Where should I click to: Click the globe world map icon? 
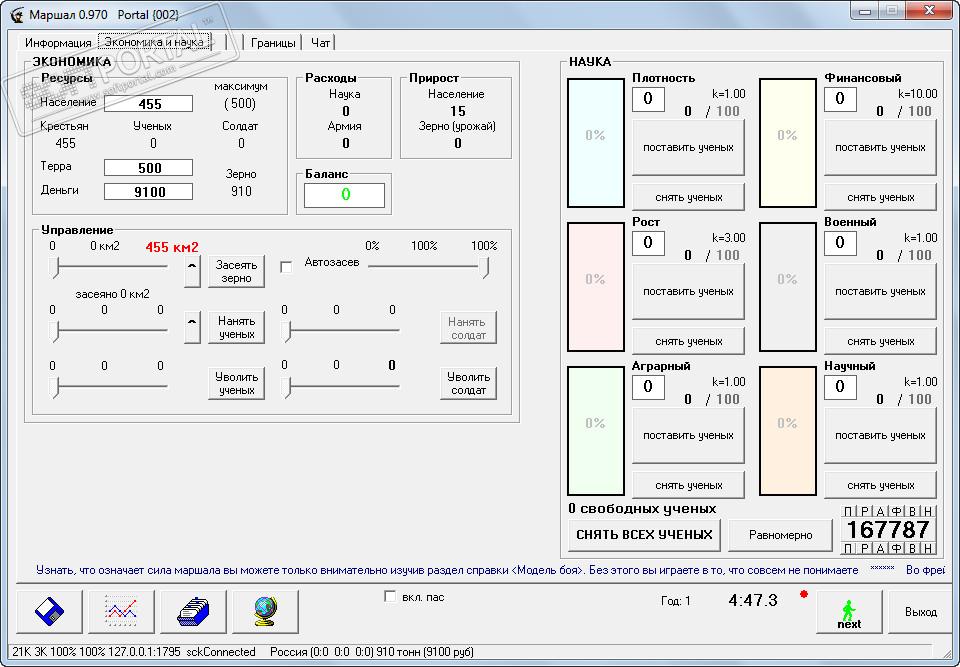coord(265,611)
